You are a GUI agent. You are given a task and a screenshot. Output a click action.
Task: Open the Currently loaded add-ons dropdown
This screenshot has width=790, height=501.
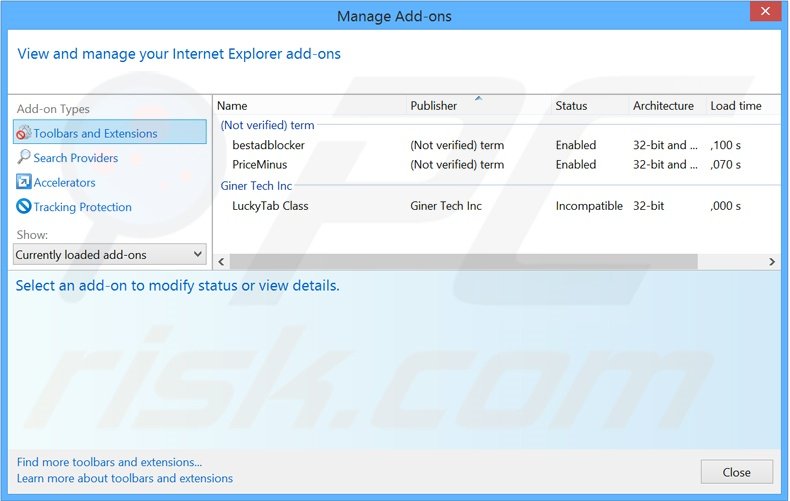click(x=110, y=255)
